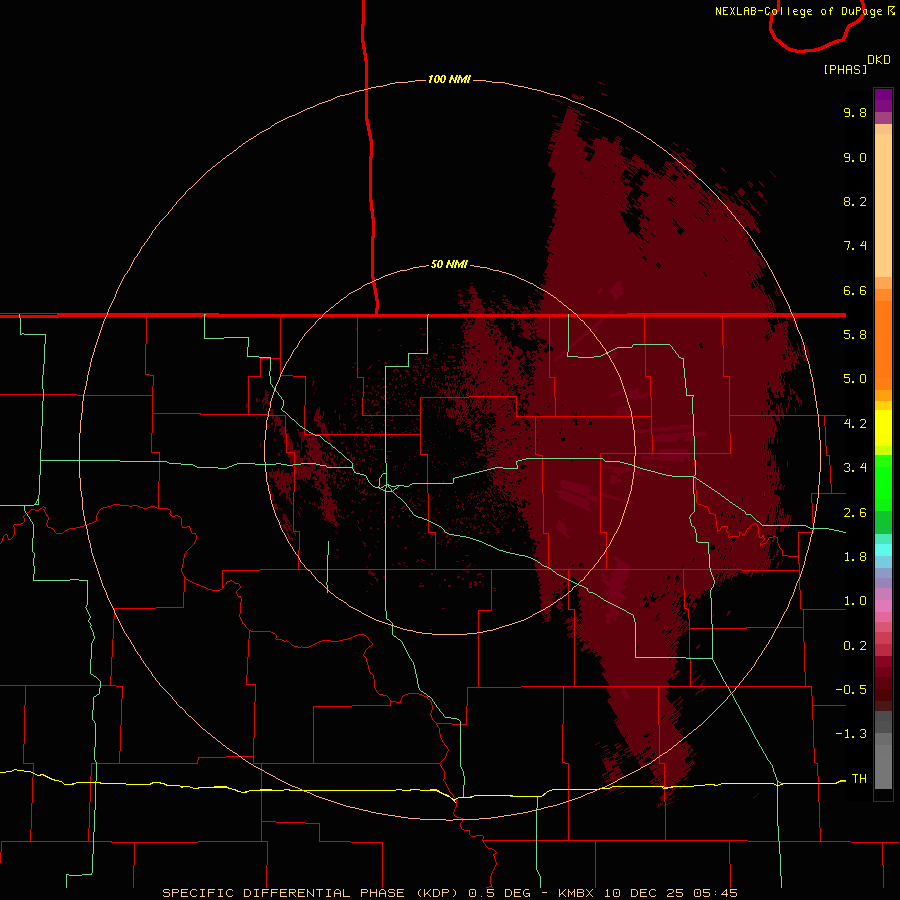This screenshot has width=900, height=900.
Task: Click the -1.3 scale value
Action: point(851,734)
